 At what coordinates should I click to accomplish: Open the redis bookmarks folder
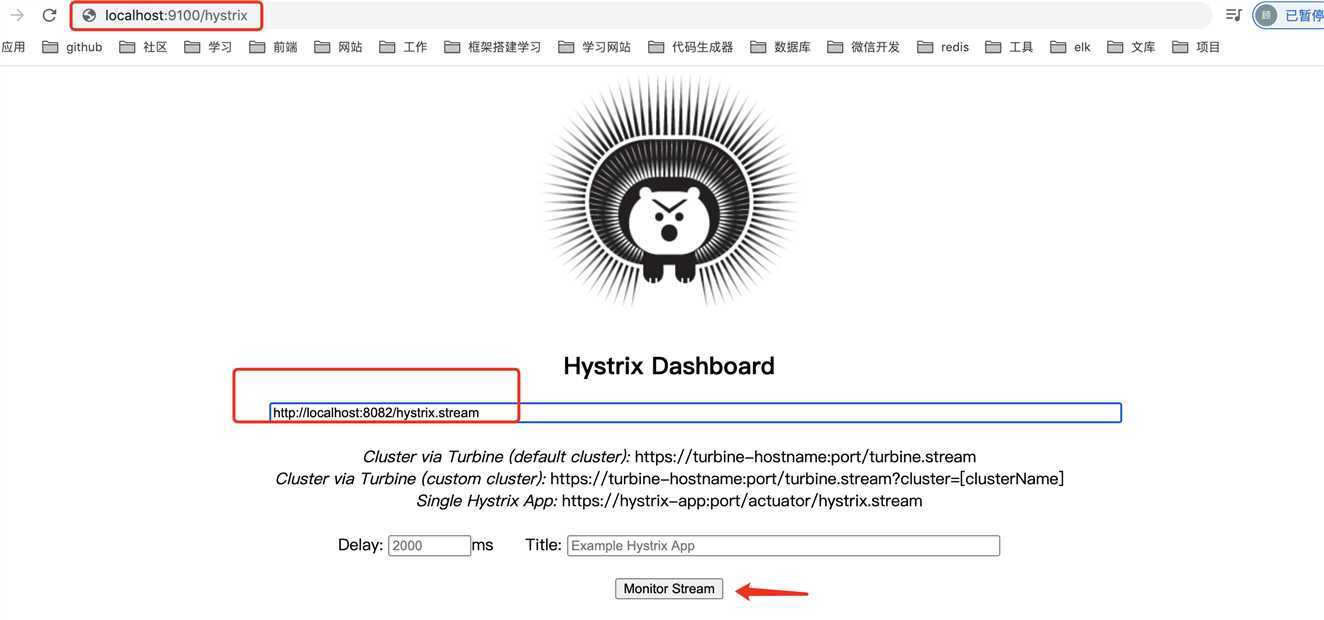click(943, 47)
